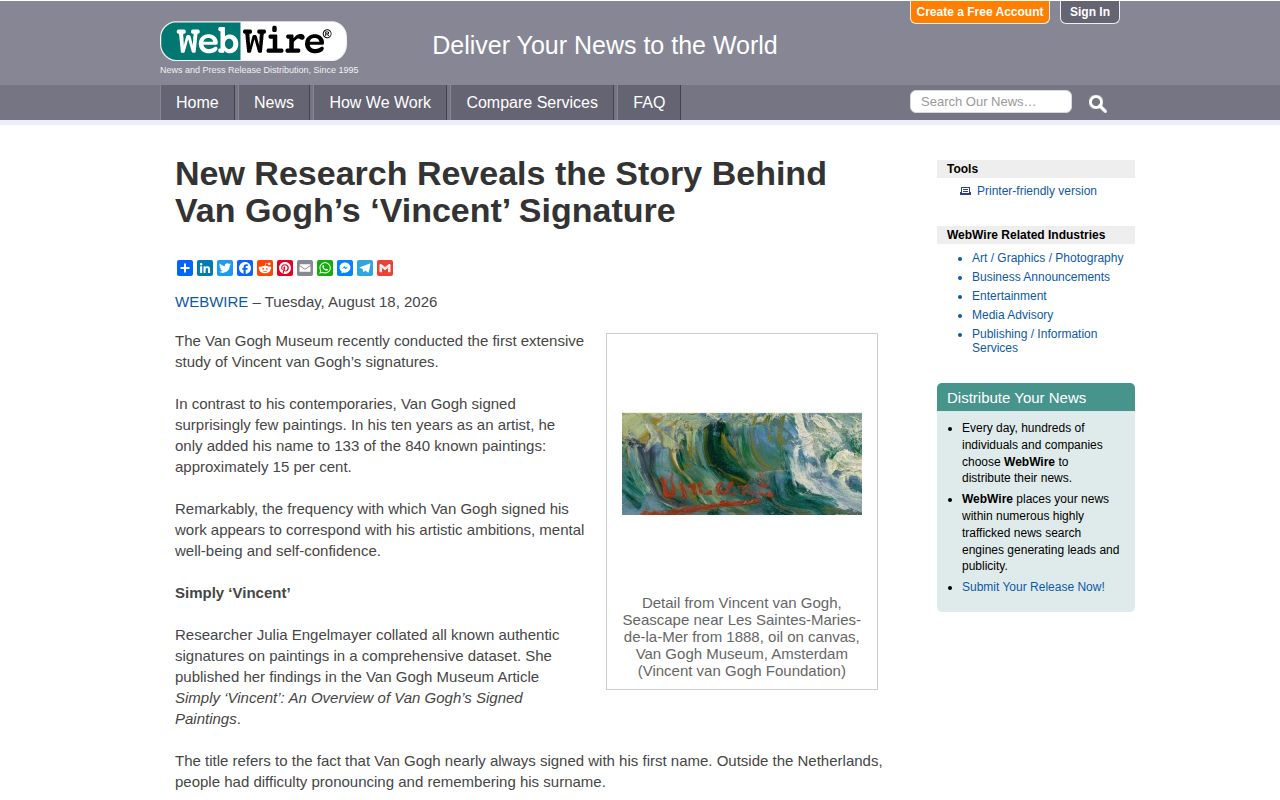Click the Sign In button
This screenshot has height=800, width=1280.
pyautogui.click(x=1090, y=12)
